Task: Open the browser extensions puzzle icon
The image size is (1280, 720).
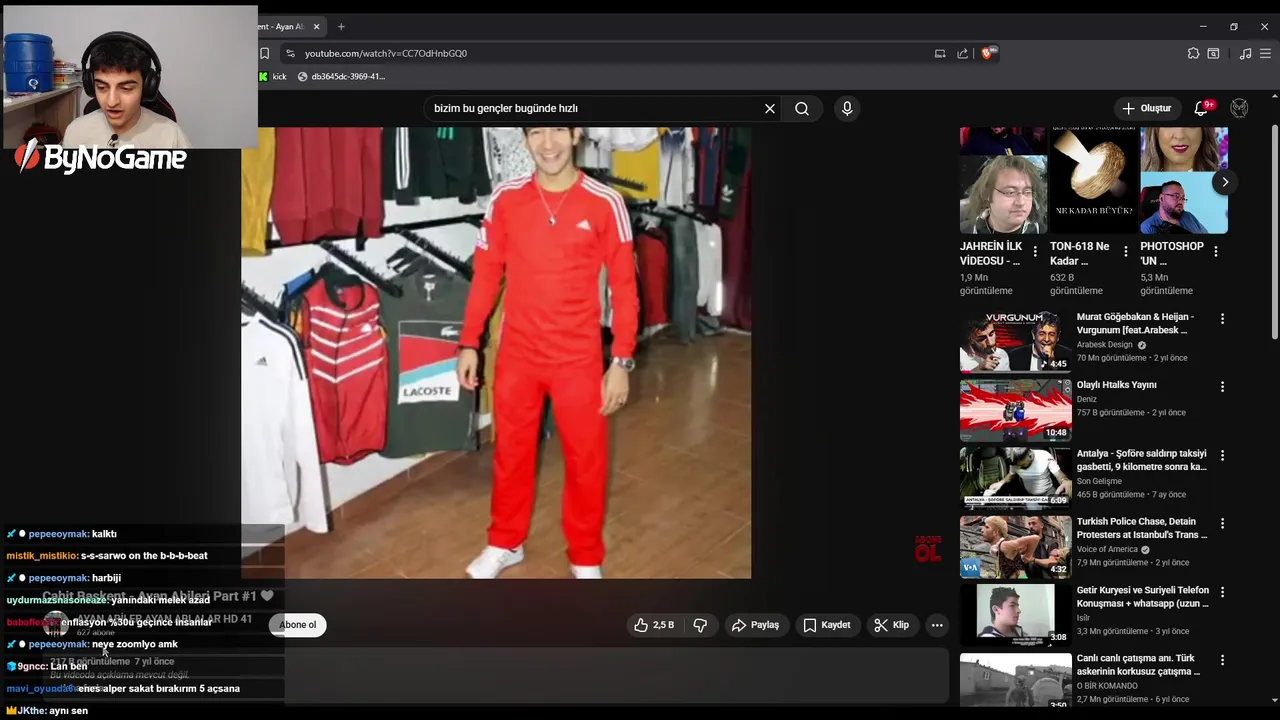Action: tap(1193, 53)
